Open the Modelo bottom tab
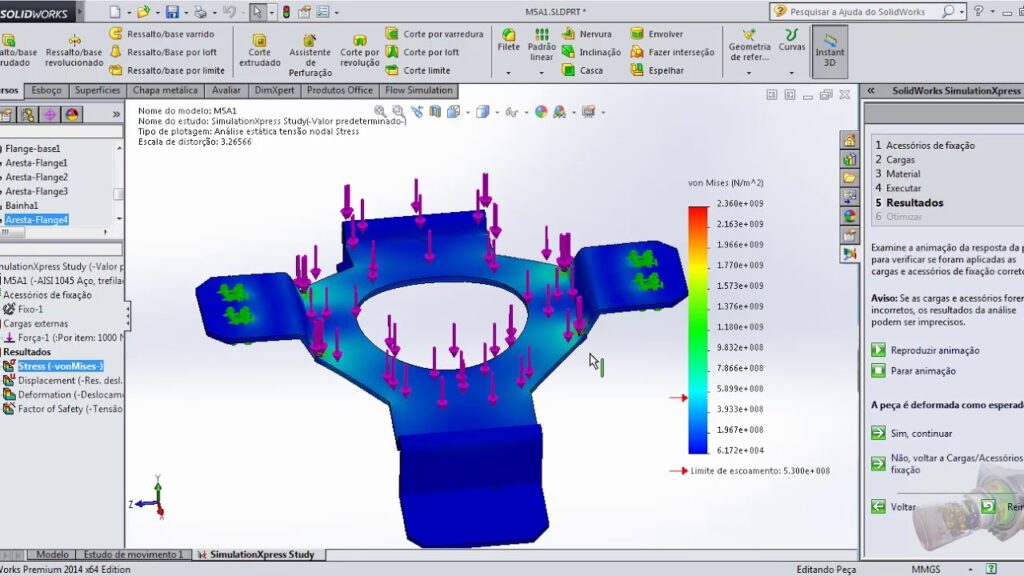 [x=52, y=554]
